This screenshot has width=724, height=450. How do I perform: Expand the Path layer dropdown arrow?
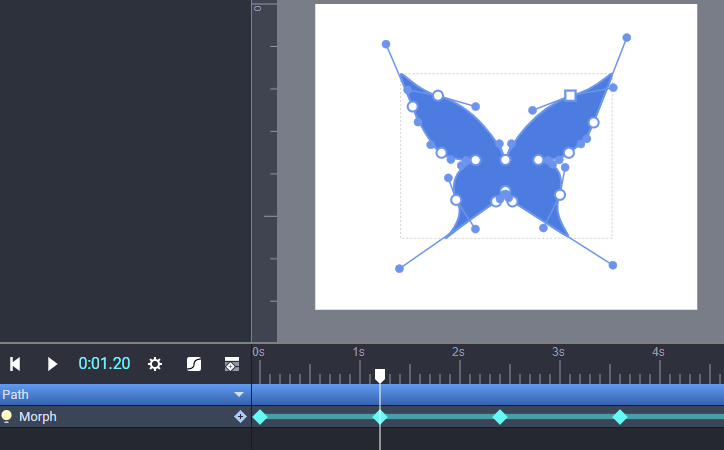coord(239,395)
